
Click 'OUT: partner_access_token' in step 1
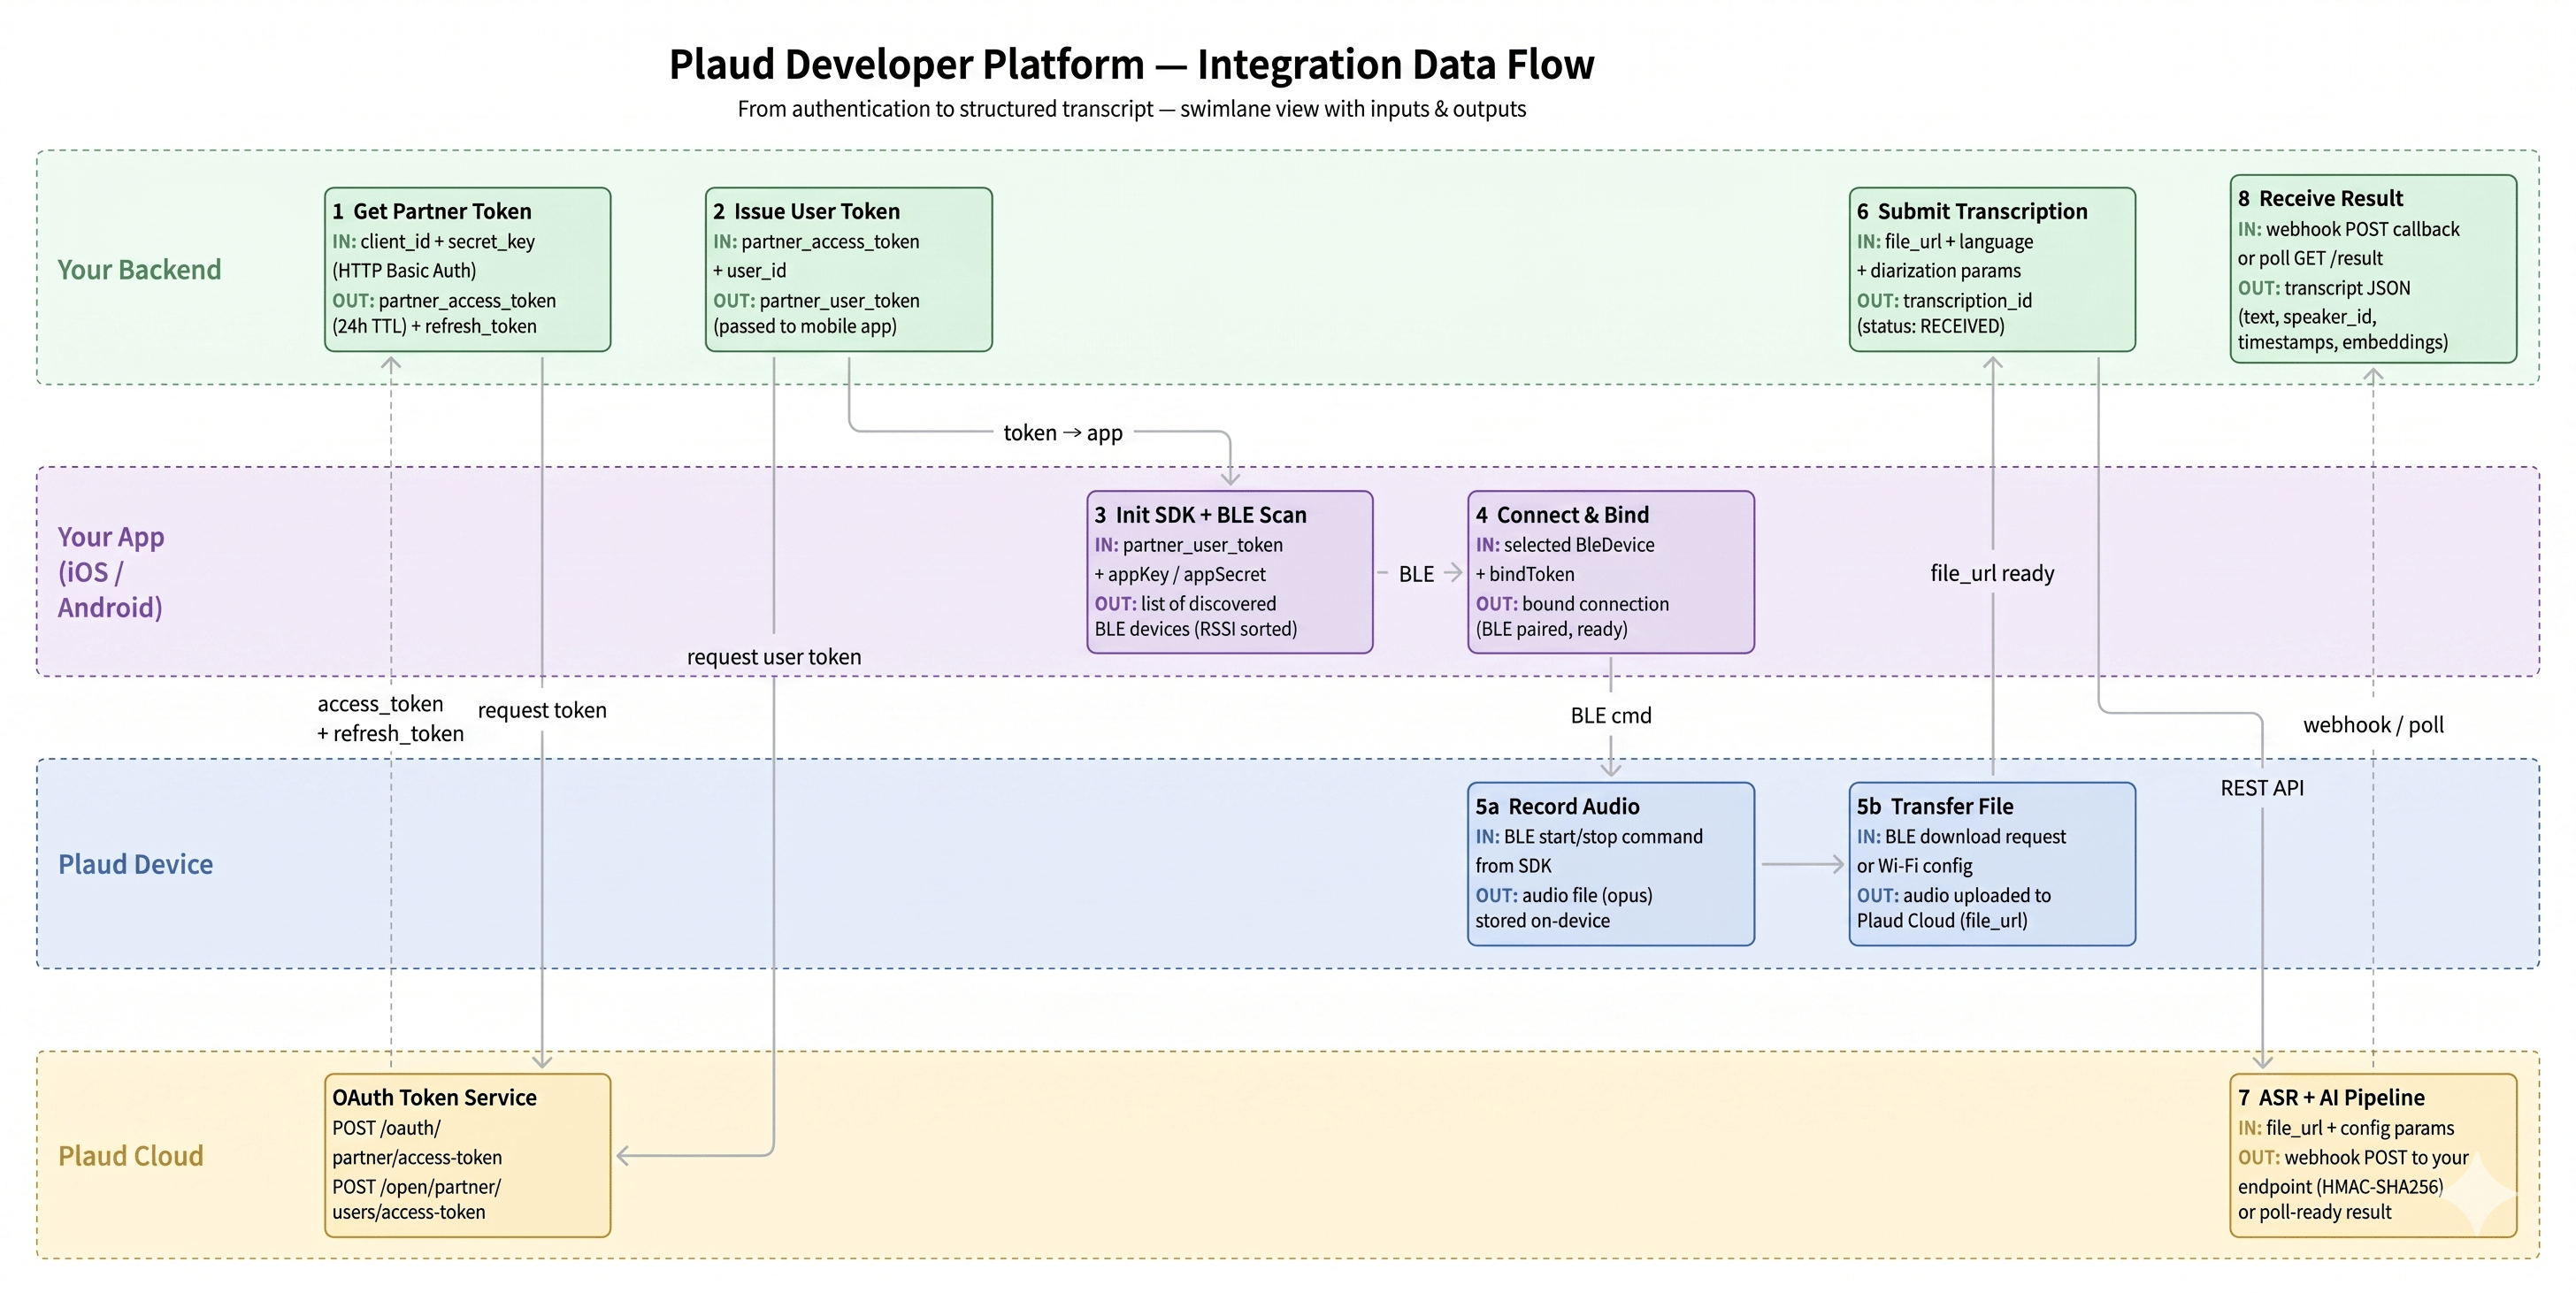pos(444,300)
